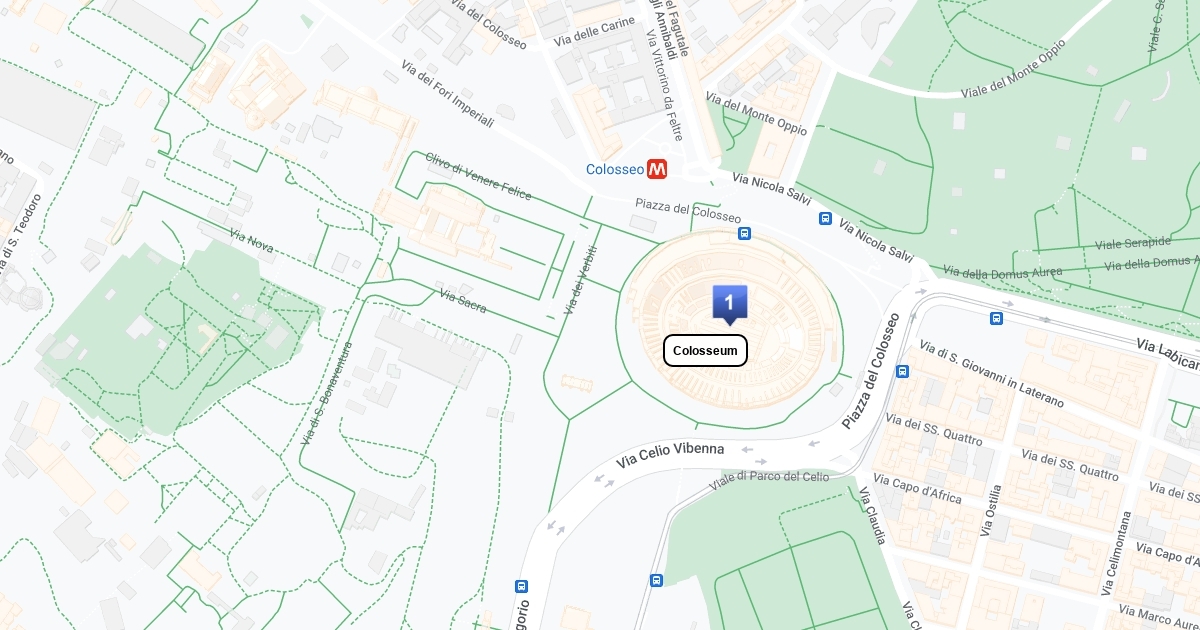Click the Via dei Fori Imperiali street label

pos(448,93)
